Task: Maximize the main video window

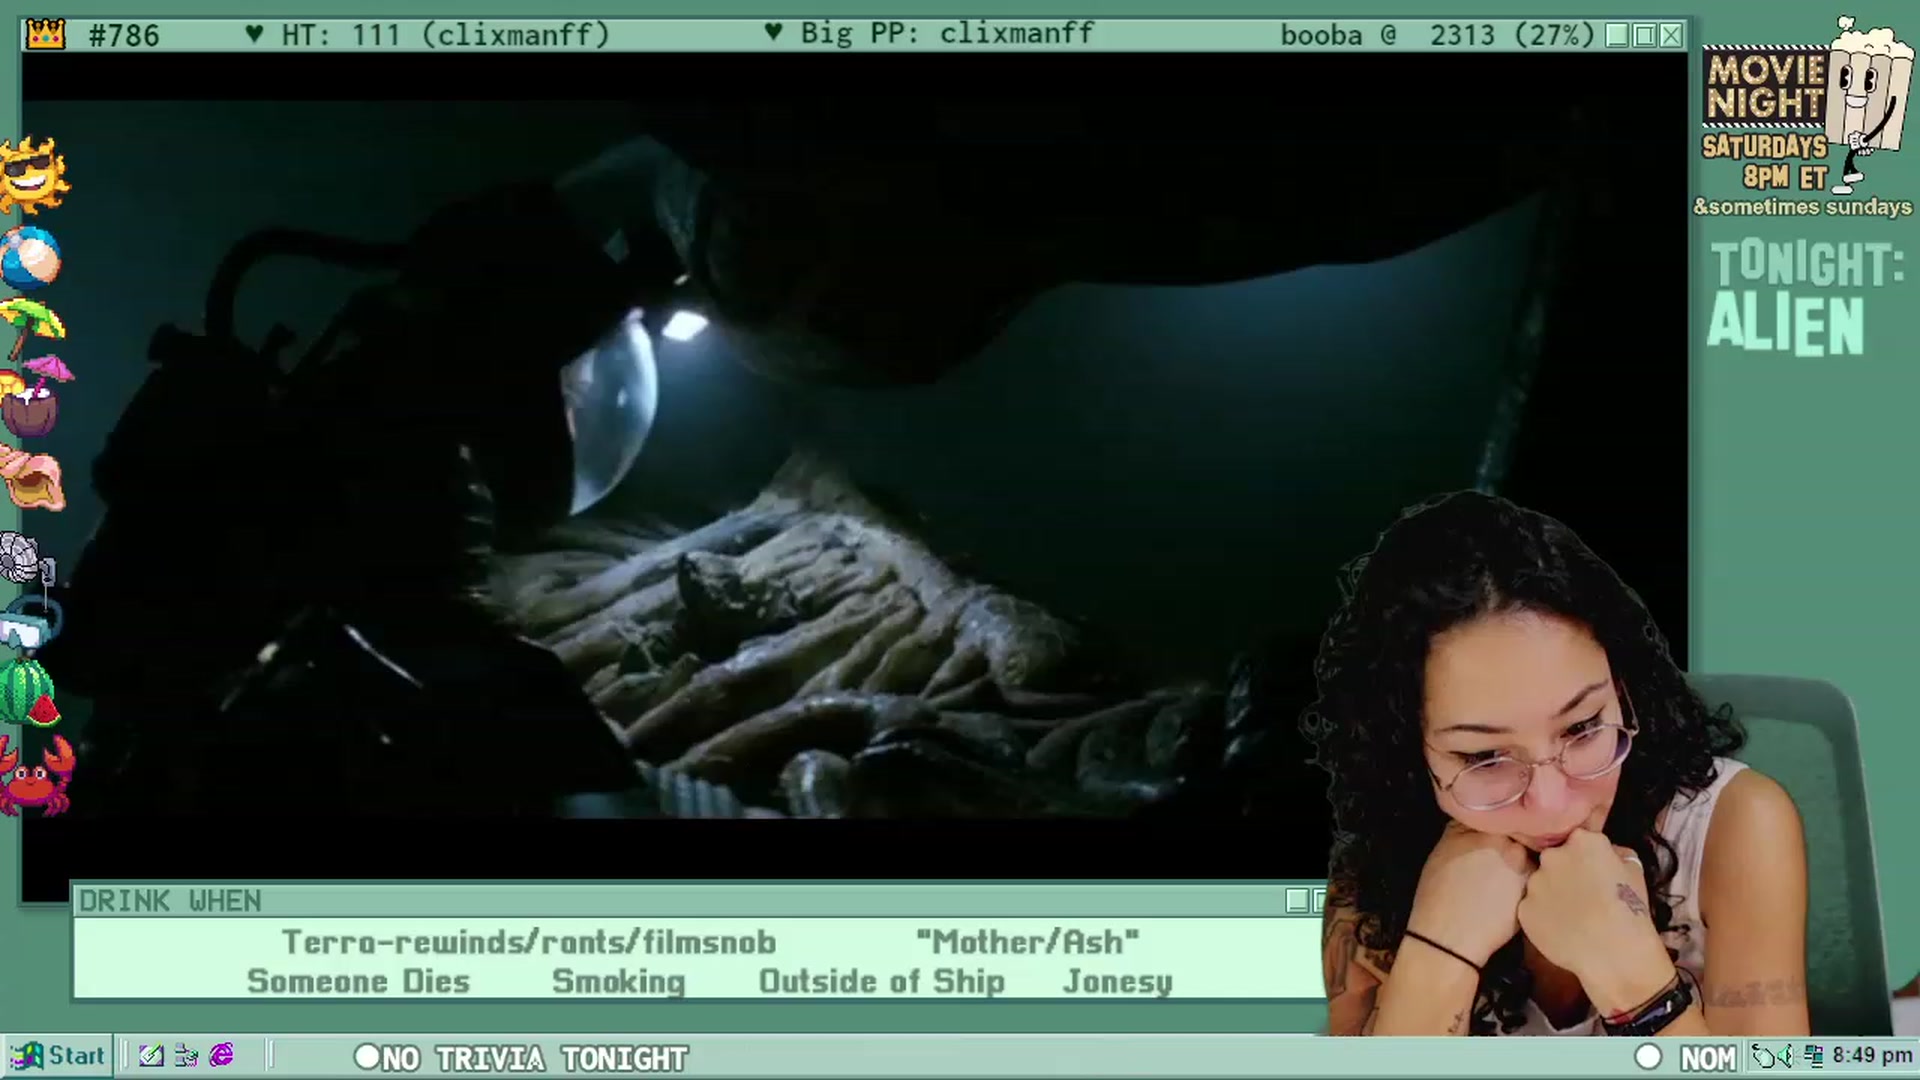Action: (x=1644, y=36)
